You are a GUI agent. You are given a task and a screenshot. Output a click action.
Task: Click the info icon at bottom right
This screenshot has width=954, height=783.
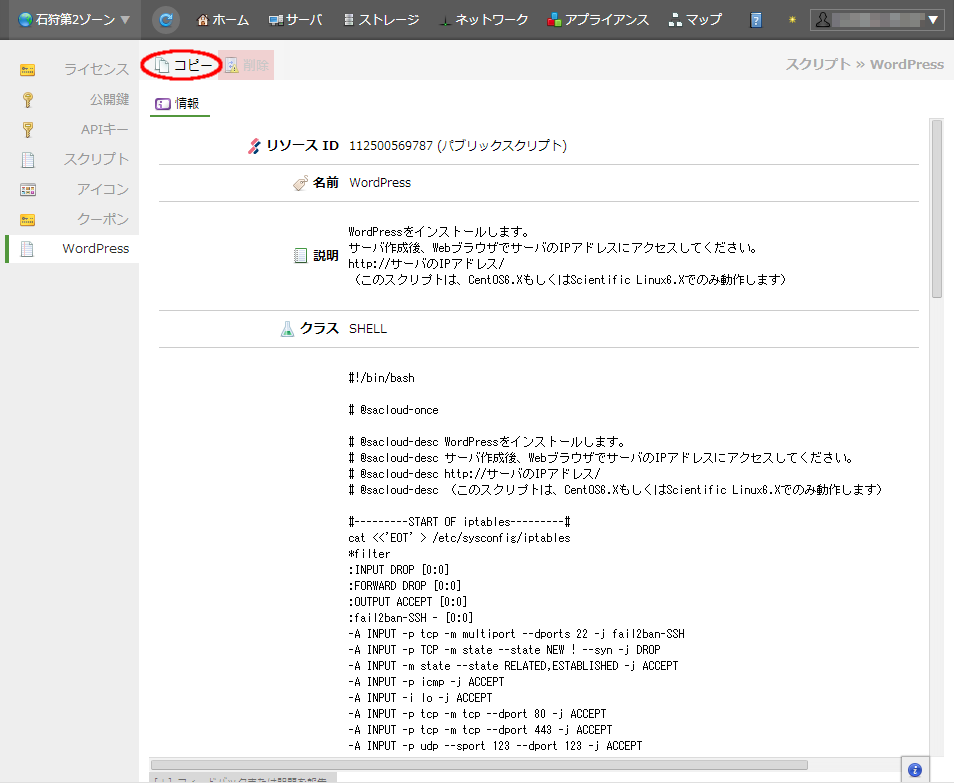pos(915,769)
